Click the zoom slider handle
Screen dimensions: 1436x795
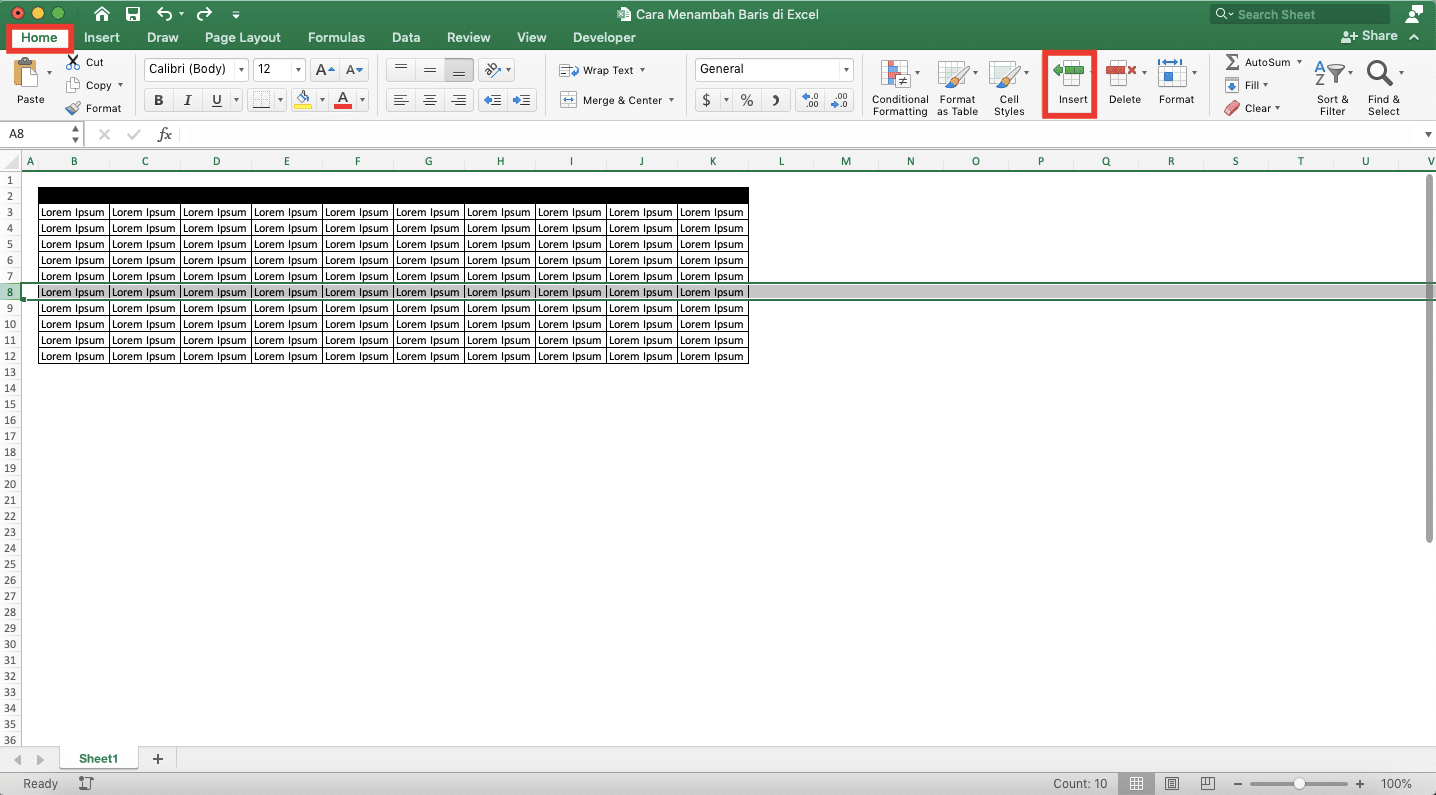click(x=1299, y=784)
